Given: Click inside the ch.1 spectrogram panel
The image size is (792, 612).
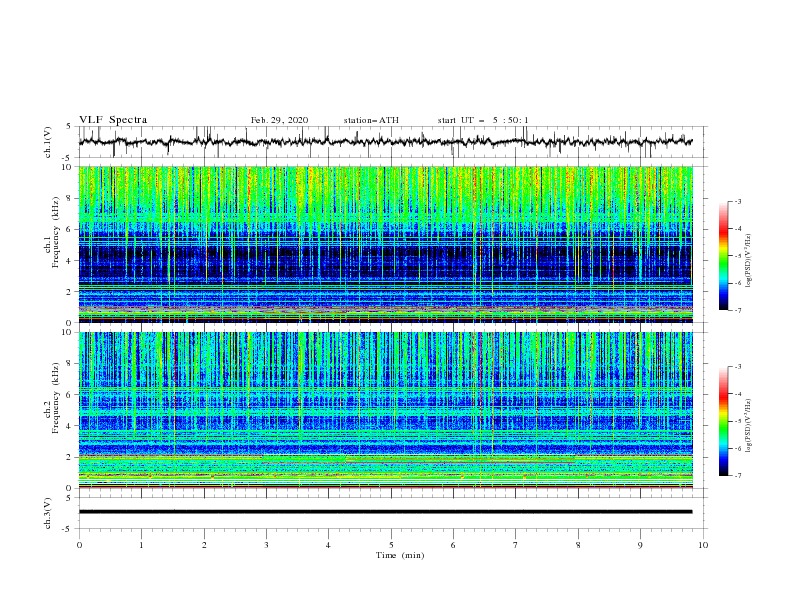Looking at the screenshot, I should pyautogui.click(x=385, y=244).
